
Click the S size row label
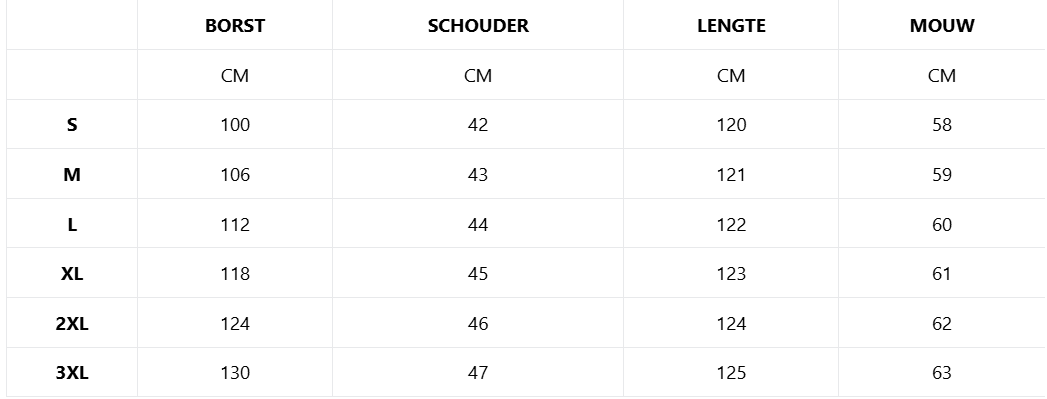coord(72,125)
